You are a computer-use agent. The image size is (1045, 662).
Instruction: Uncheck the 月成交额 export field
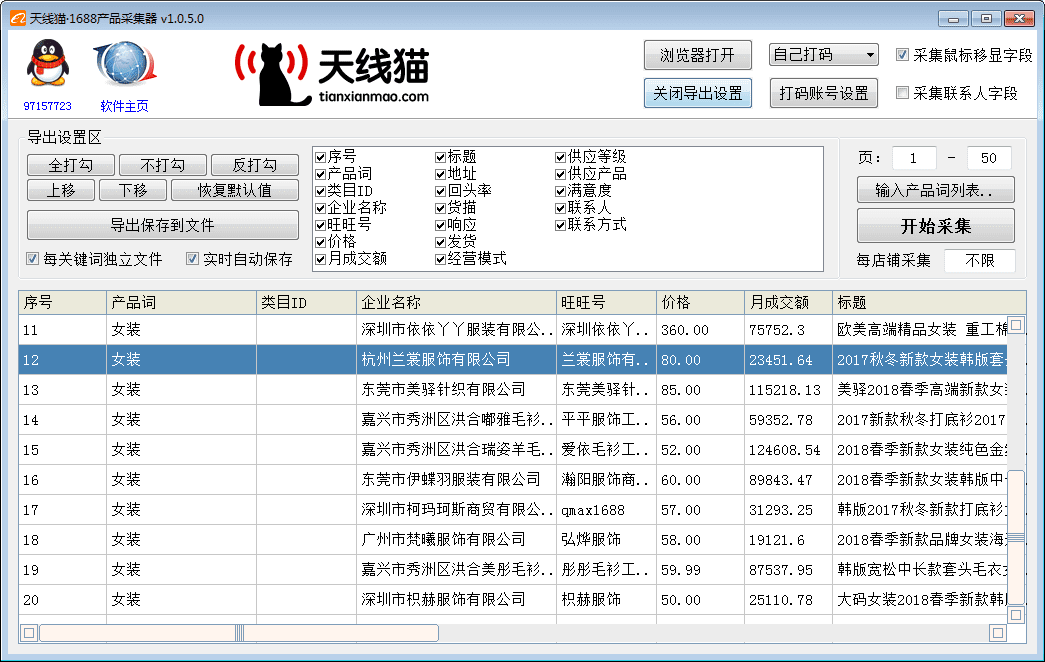coord(321,259)
